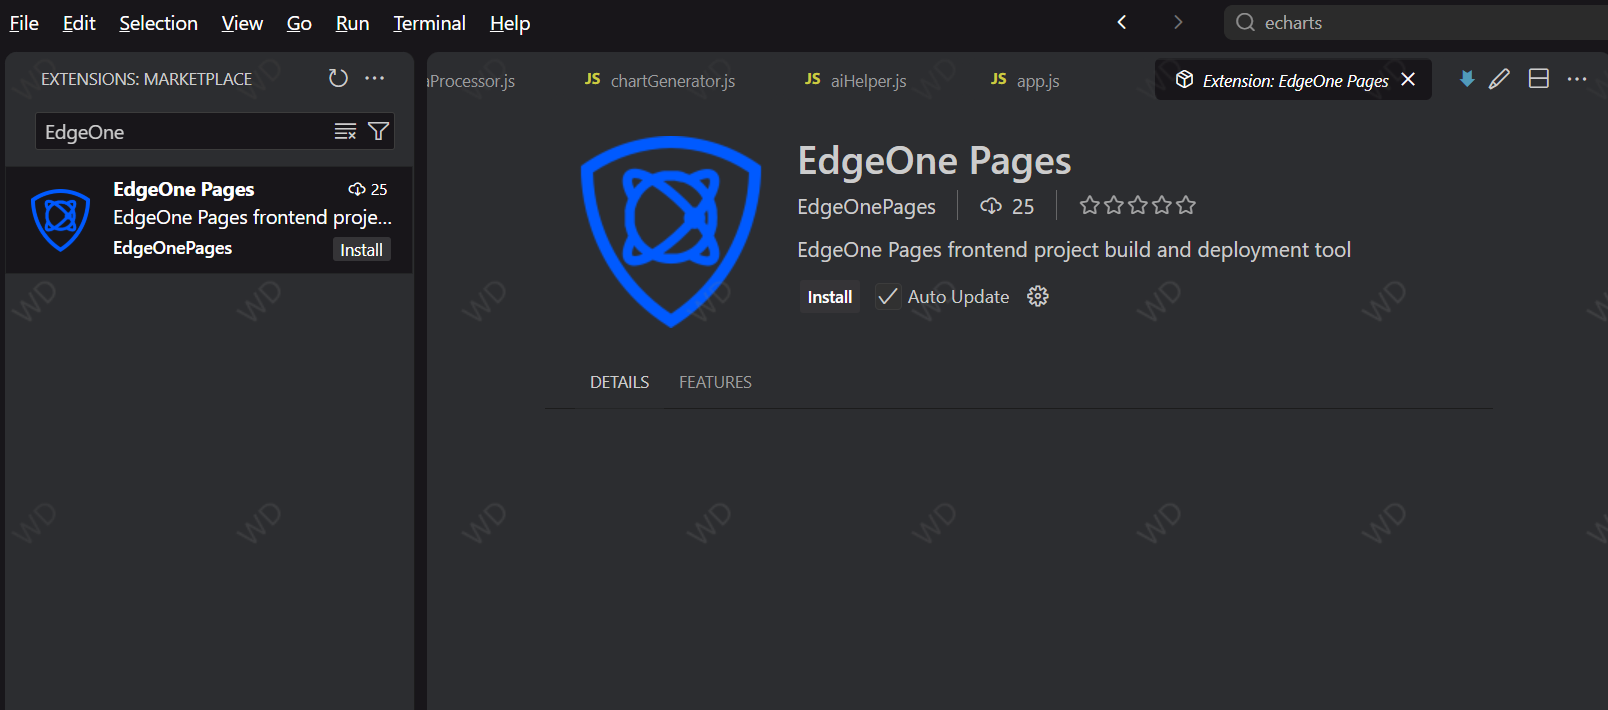Viewport: 1608px width, 710px height.
Task: Click the blue download arrow toolbar icon
Action: 1467,79
